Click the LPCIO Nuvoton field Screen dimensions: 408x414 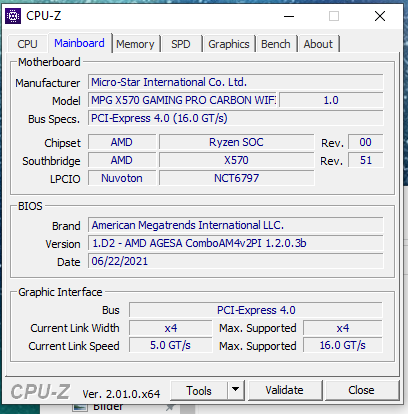click(x=122, y=178)
